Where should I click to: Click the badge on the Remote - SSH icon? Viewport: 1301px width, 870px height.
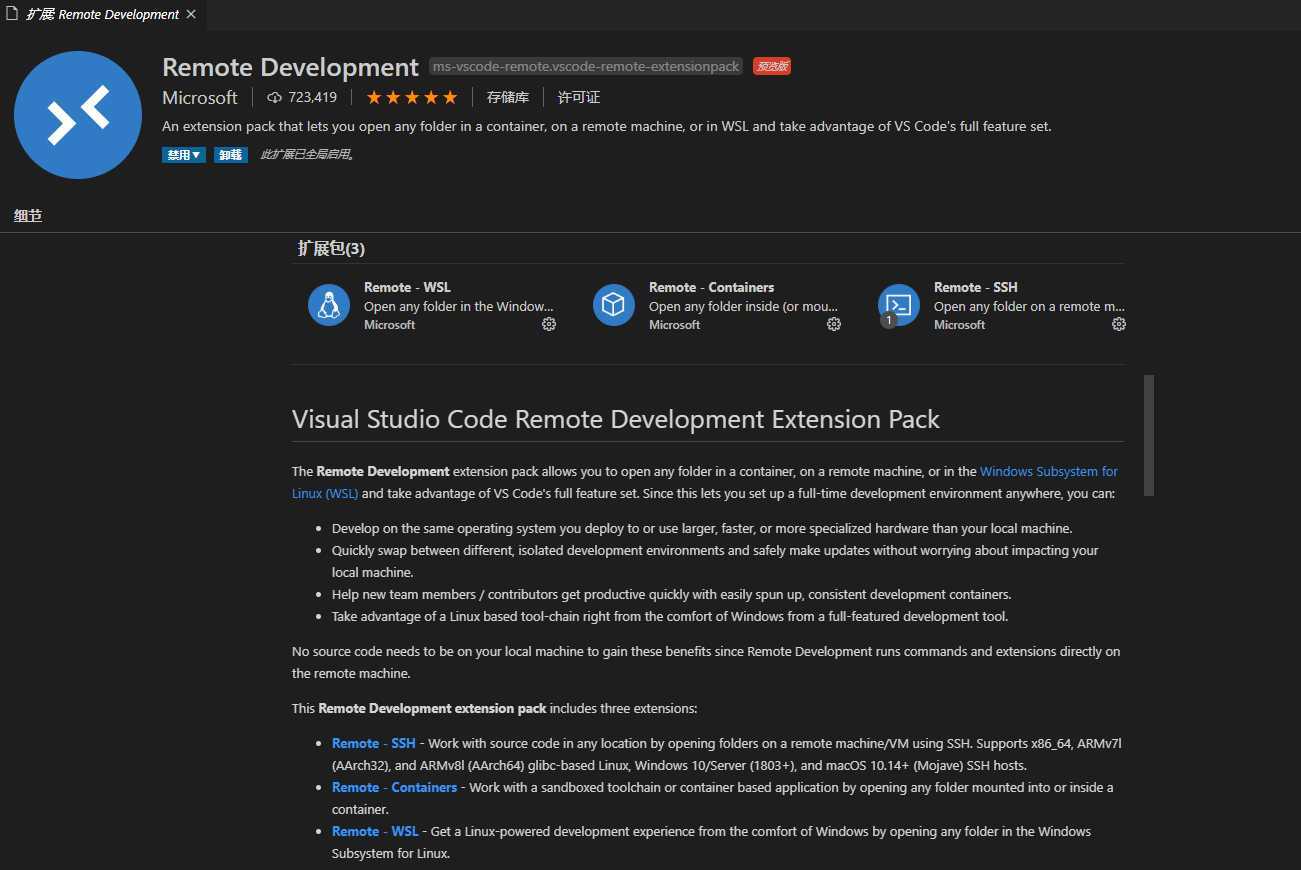pos(888,321)
